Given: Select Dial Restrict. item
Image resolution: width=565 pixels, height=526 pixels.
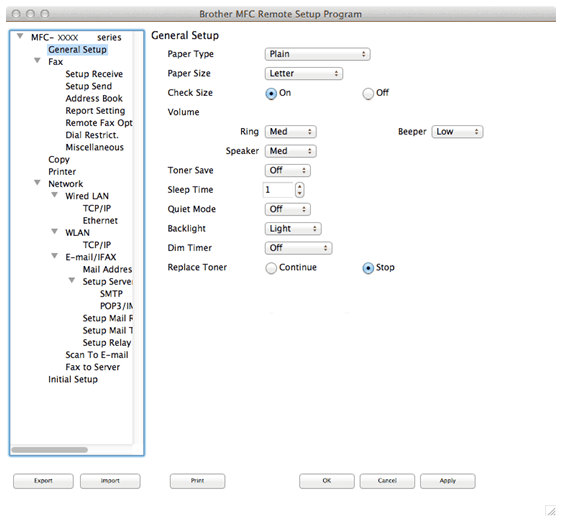Looking at the screenshot, I should click(x=92, y=135).
